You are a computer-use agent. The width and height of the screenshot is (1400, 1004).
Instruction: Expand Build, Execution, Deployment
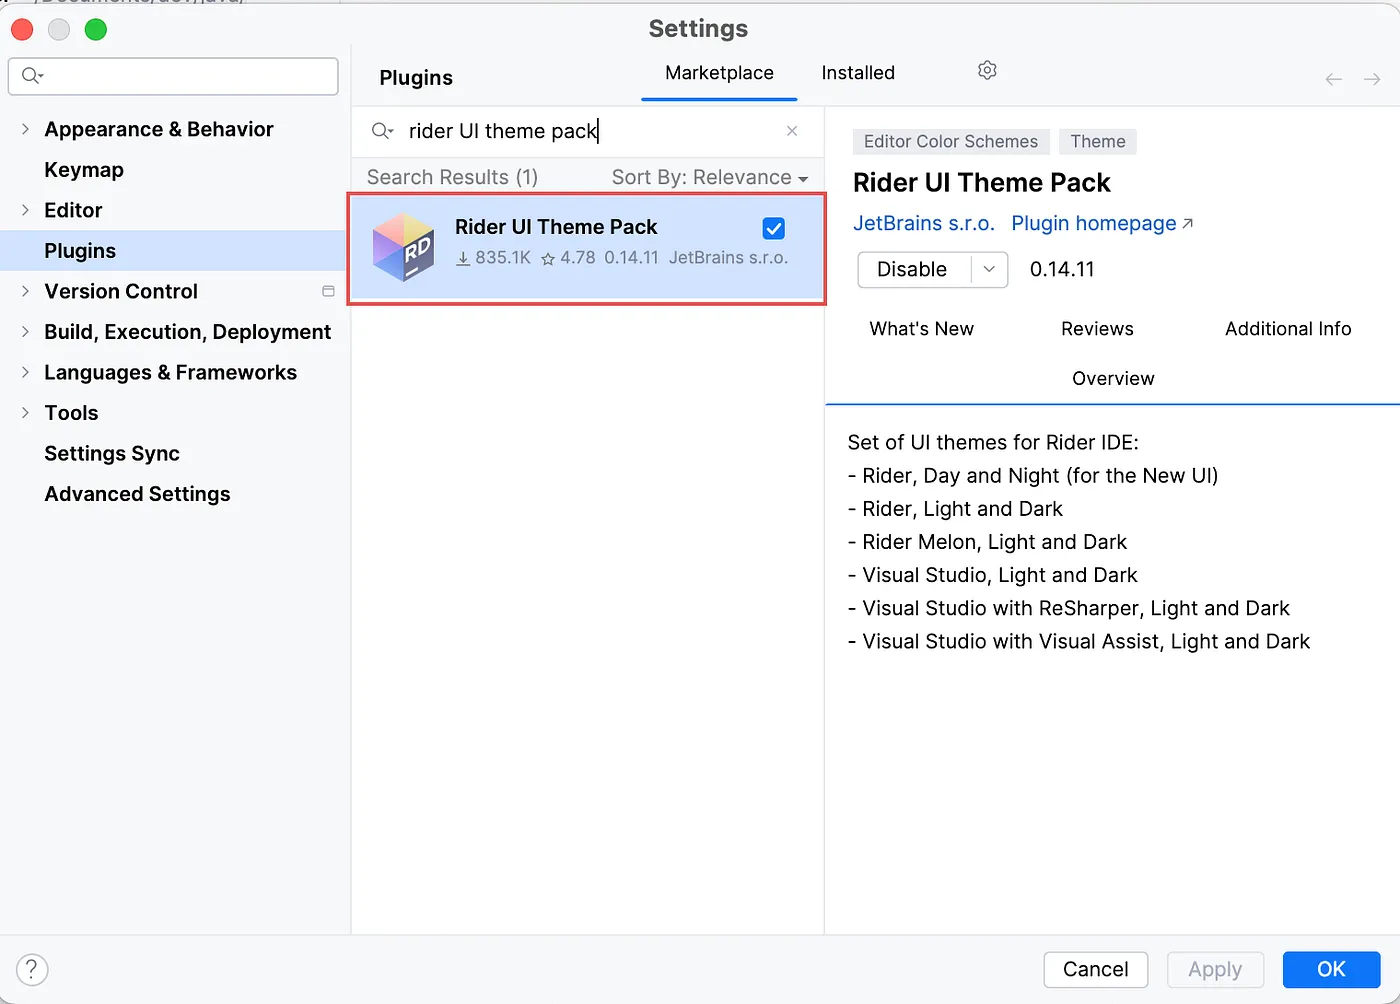[x=25, y=332]
